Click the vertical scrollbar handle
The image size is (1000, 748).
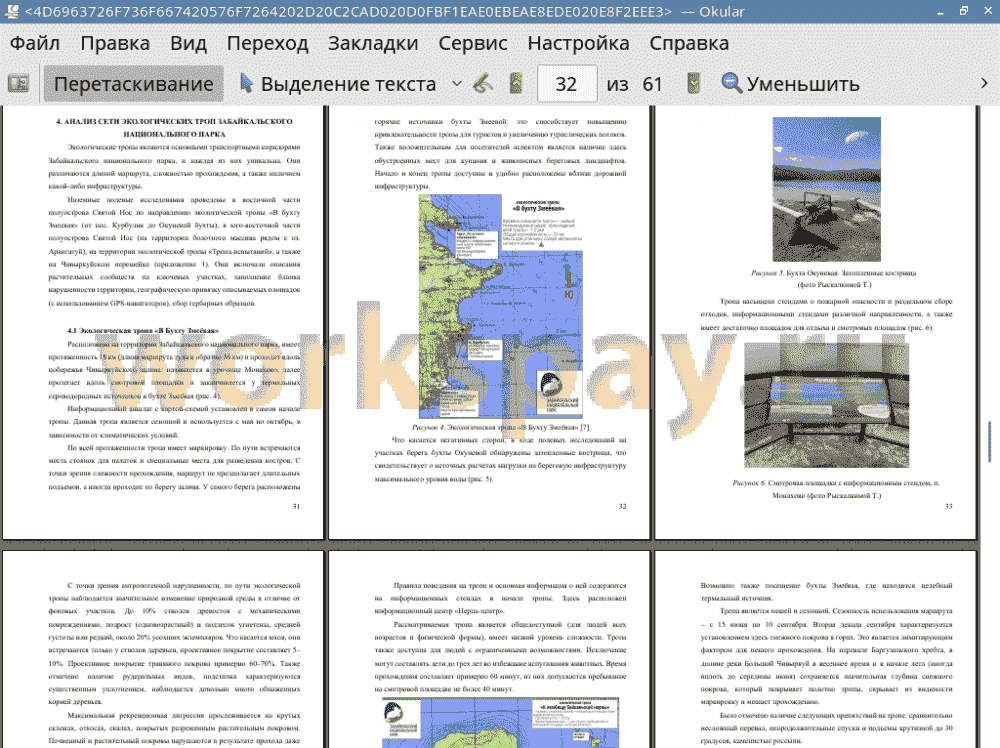[x=990, y=441]
